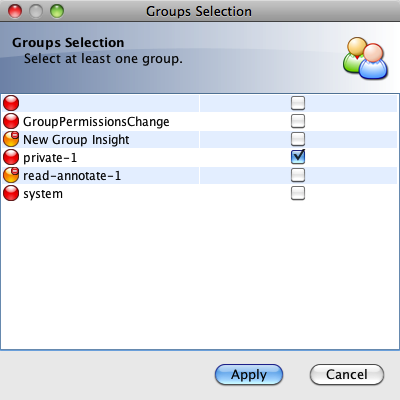Enable the GroupPermissionsChange checkbox

298,121
